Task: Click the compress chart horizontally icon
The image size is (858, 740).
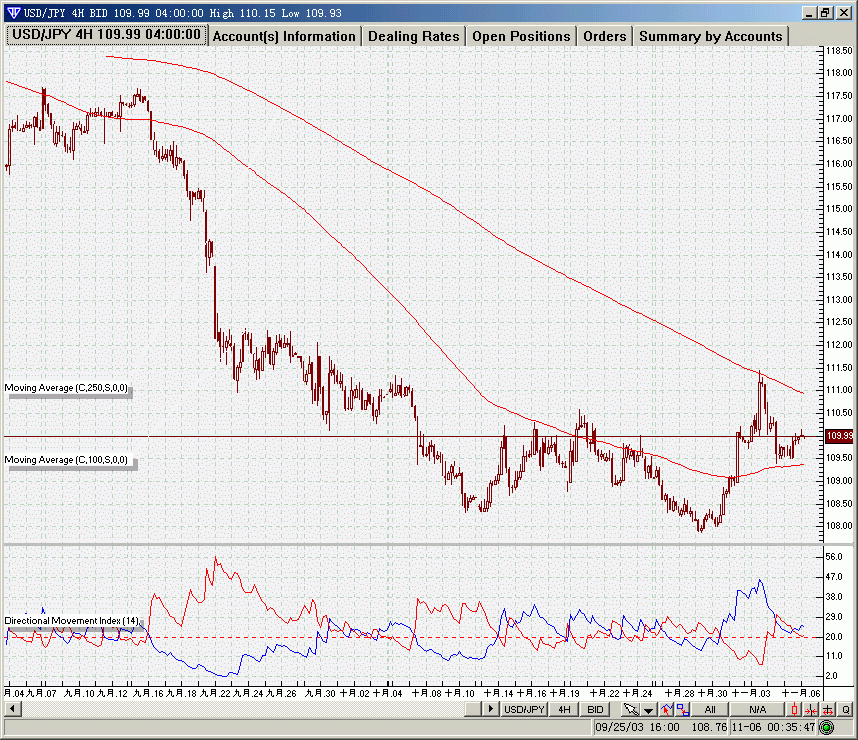Action: pos(811,710)
